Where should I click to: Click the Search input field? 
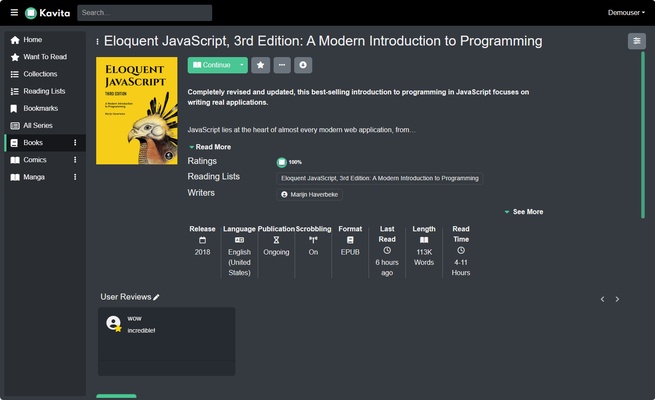click(144, 13)
